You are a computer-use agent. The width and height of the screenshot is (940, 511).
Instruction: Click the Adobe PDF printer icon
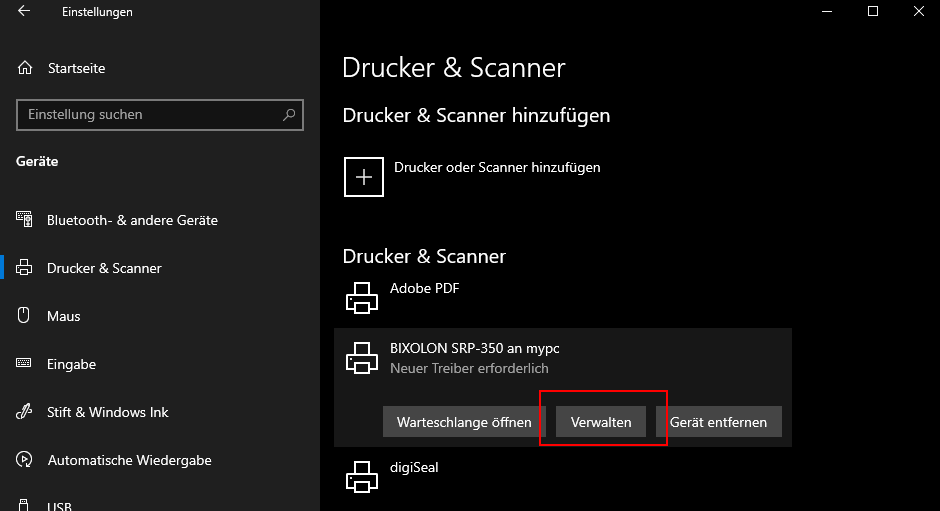[362, 297]
